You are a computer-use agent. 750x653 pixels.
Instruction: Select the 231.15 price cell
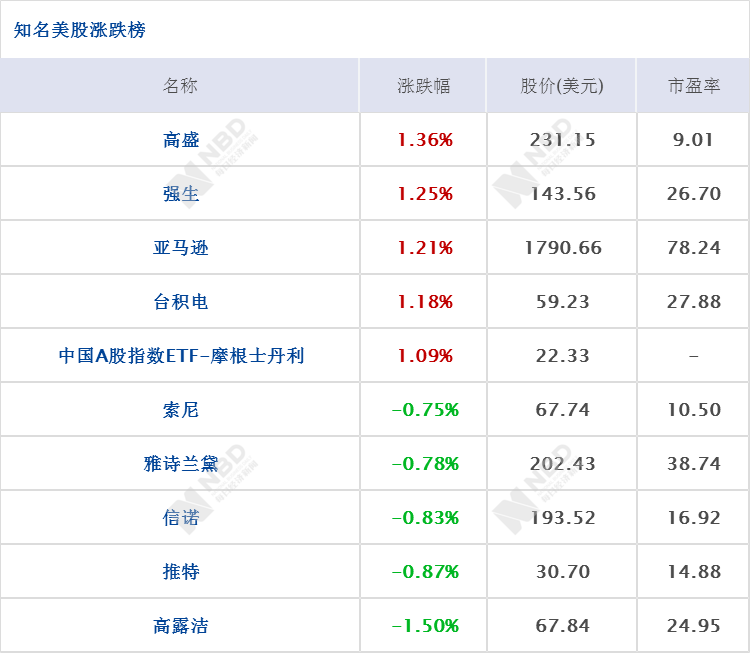(x=562, y=140)
